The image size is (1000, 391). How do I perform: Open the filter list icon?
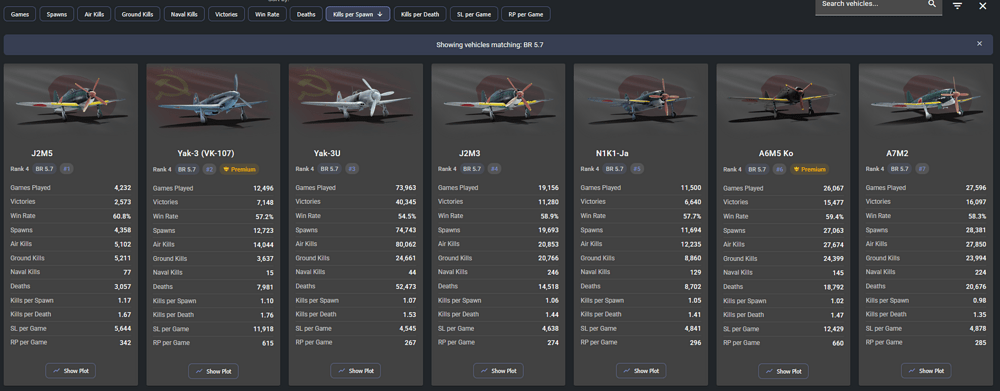coord(957,6)
